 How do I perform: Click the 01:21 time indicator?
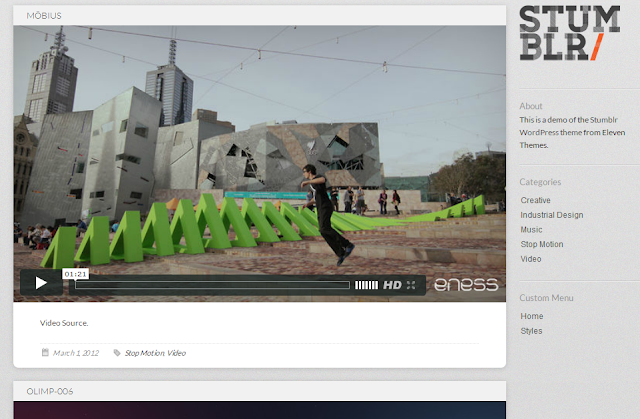[x=76, y=274]
